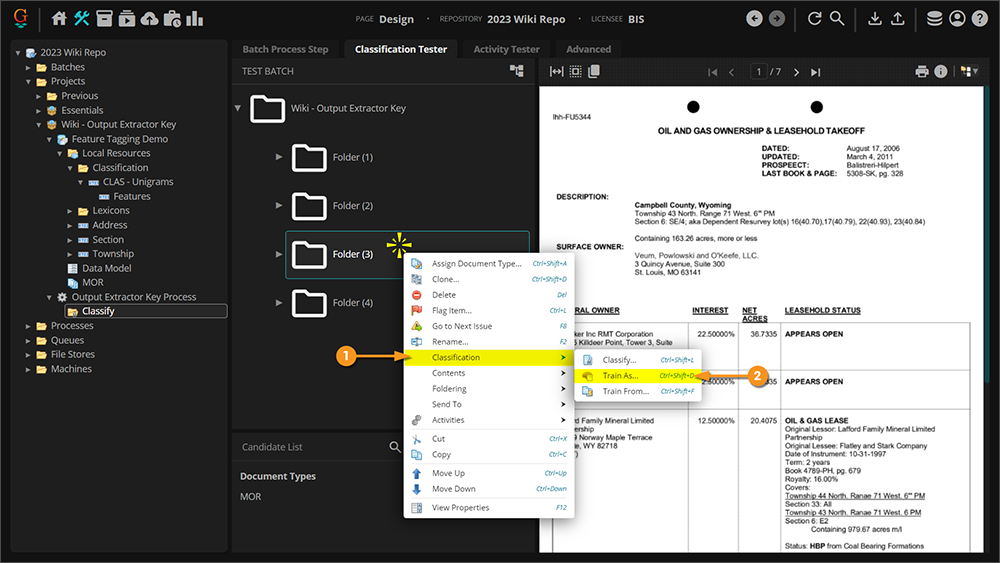
Task: Open the Batch Process Step tab
Action: tap(285, 49)
